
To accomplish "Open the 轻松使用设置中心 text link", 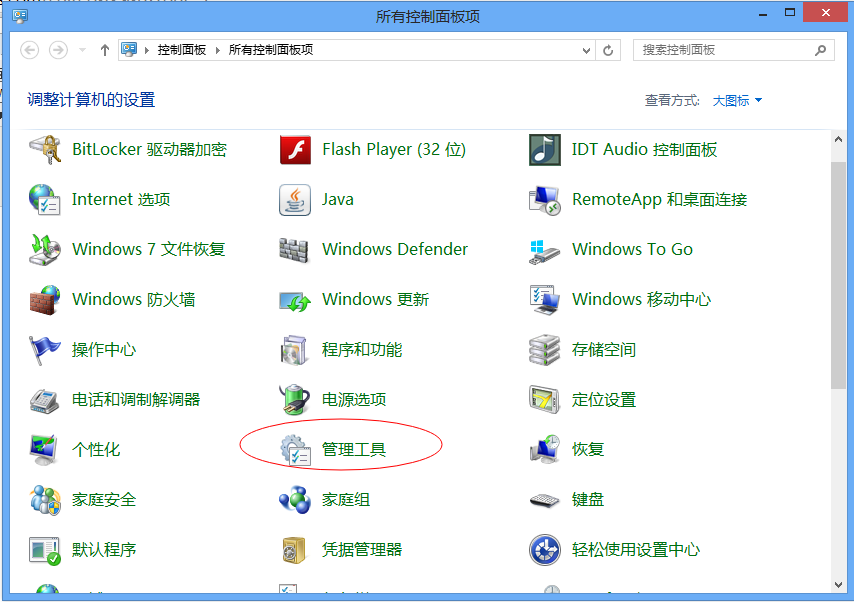I will [636, 550].
